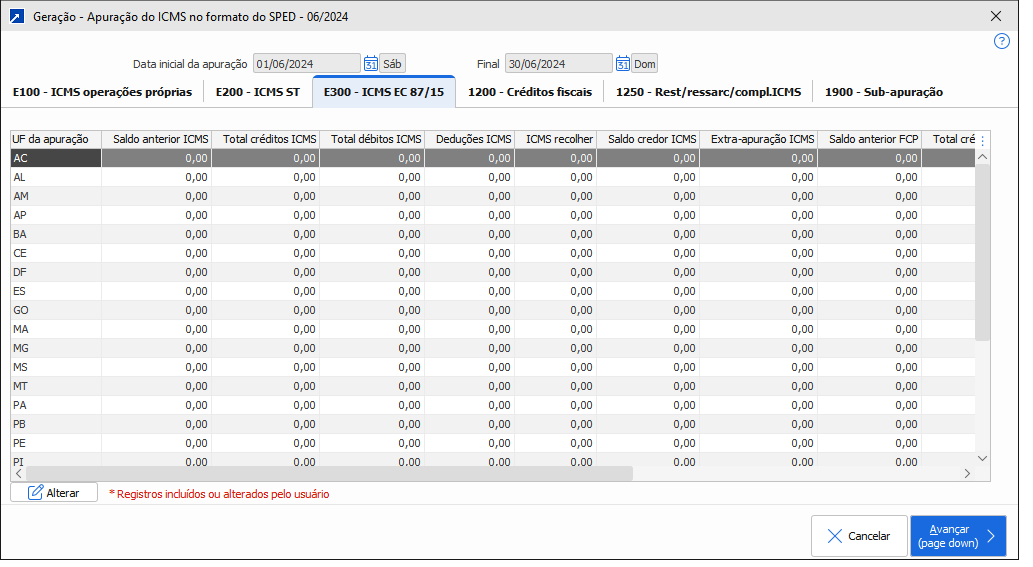Image resolution: width=1033 pixels, height=567 pixels.
Task: Click the Alterar edit button
Action: click(54, 493)
